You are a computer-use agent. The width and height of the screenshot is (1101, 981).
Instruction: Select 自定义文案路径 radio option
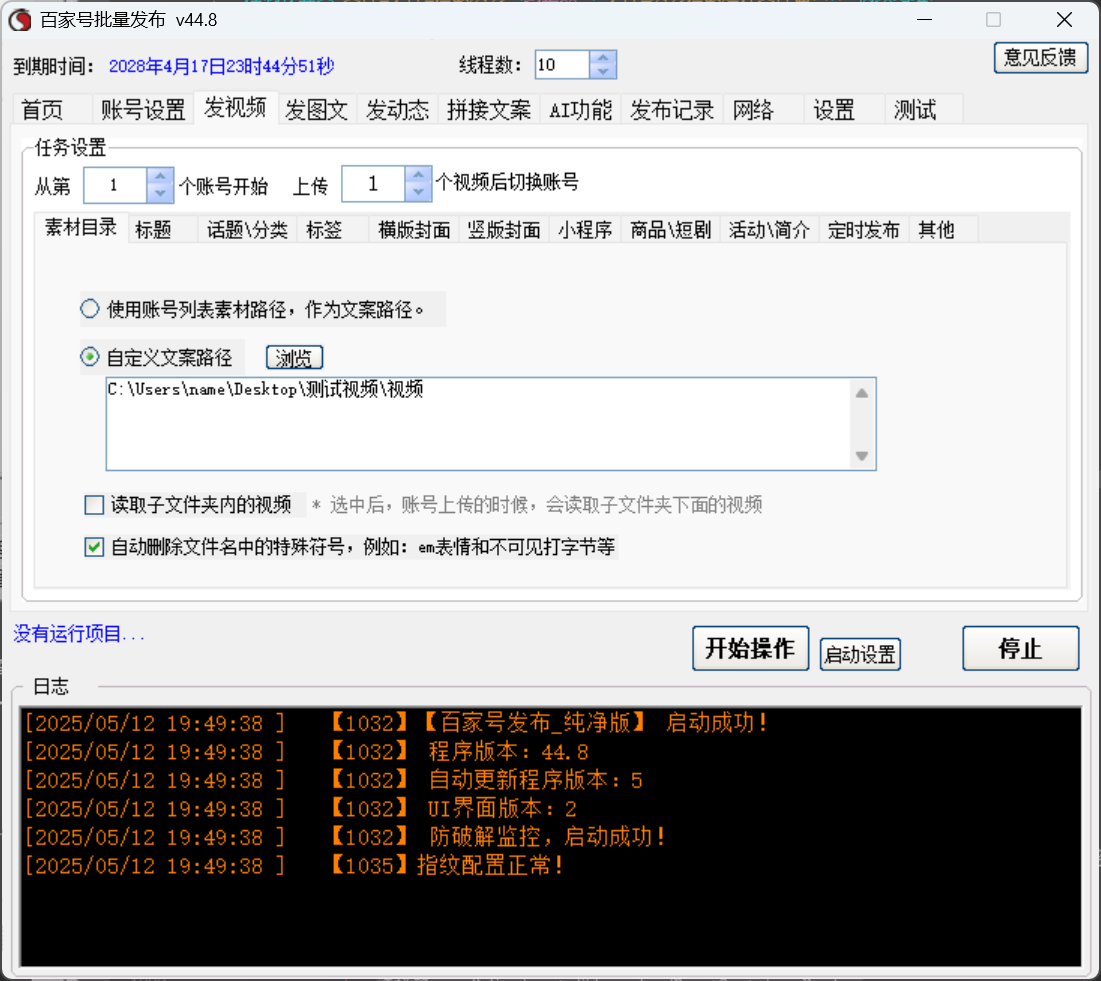(x=90, y=357)
